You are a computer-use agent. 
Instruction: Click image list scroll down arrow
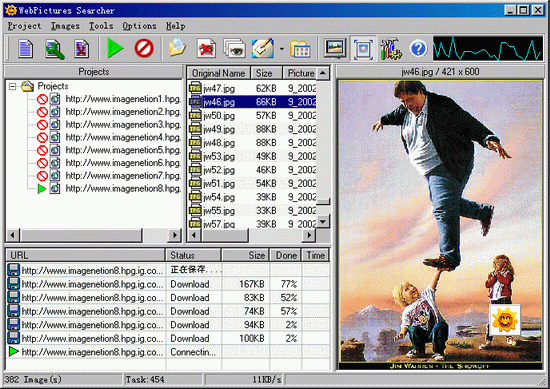[x=323, y=221]
